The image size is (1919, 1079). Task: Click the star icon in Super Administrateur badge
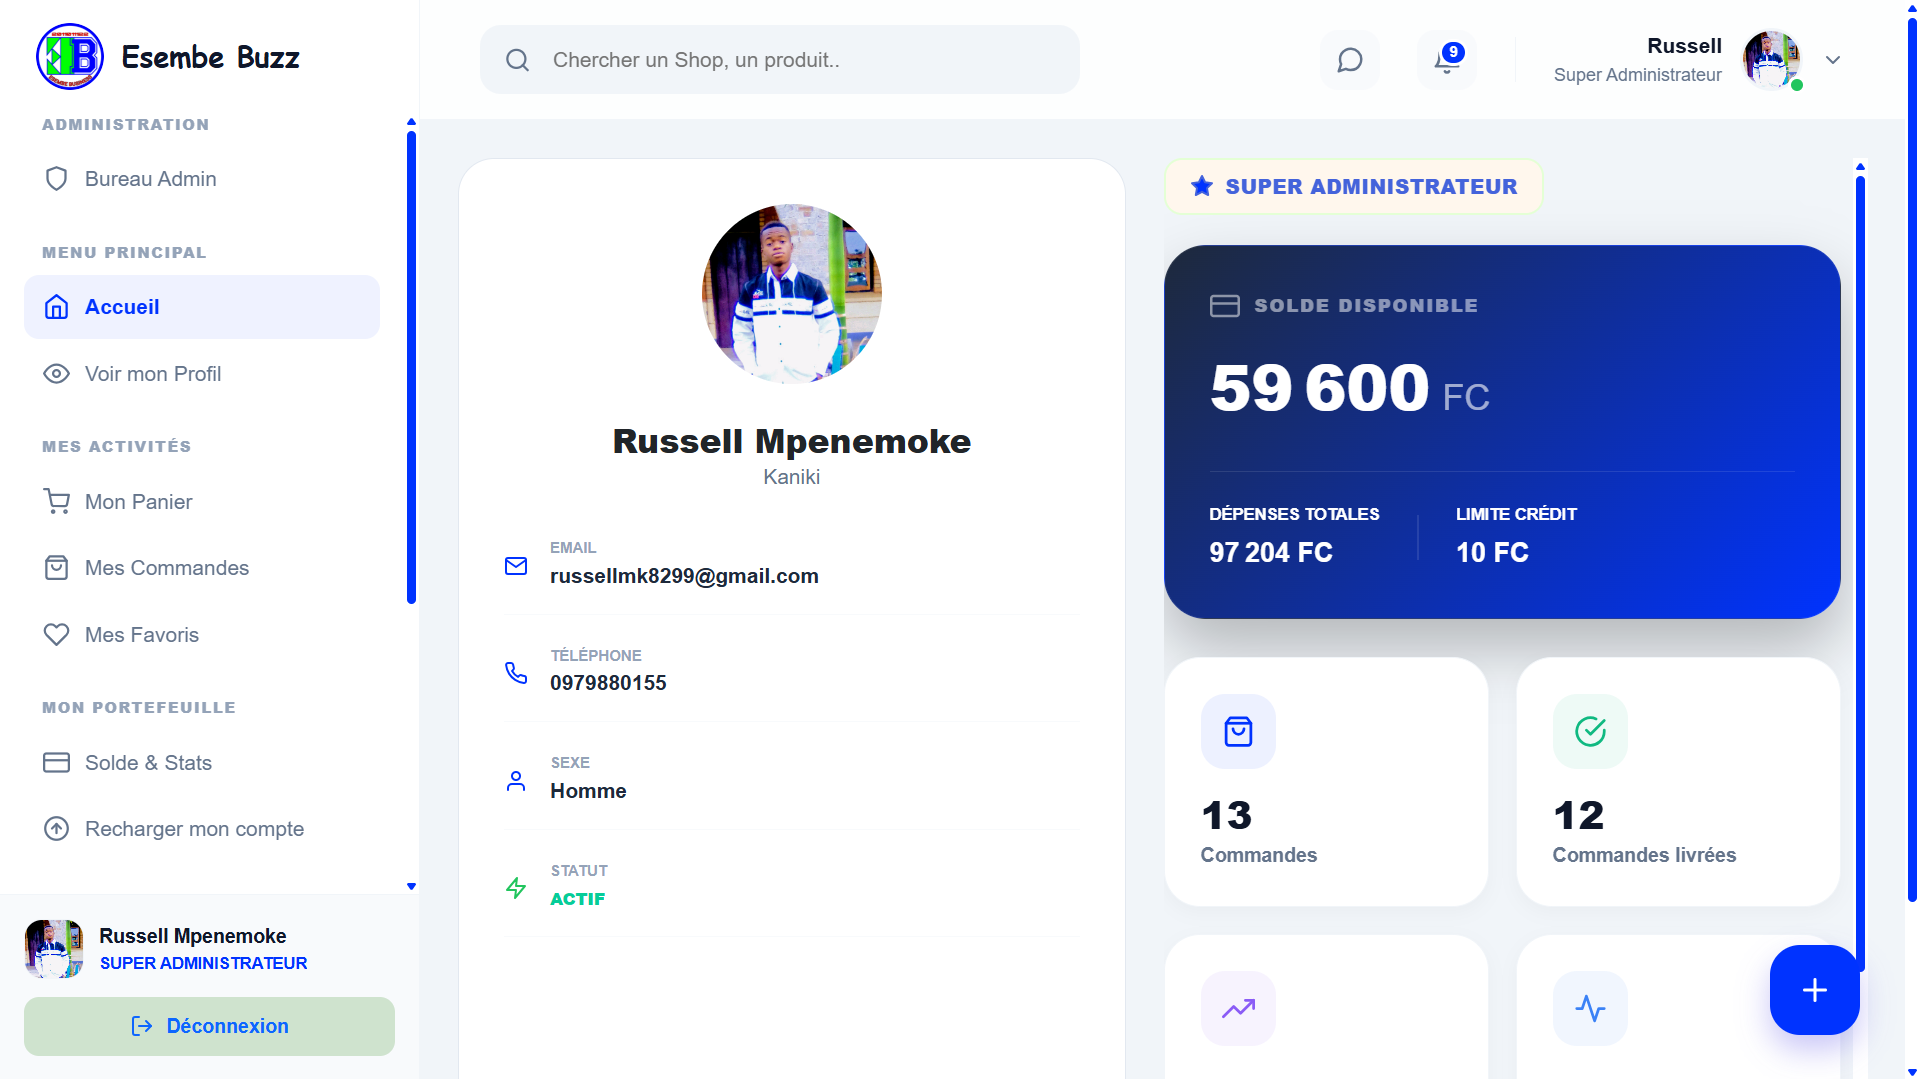(1202, 186)
